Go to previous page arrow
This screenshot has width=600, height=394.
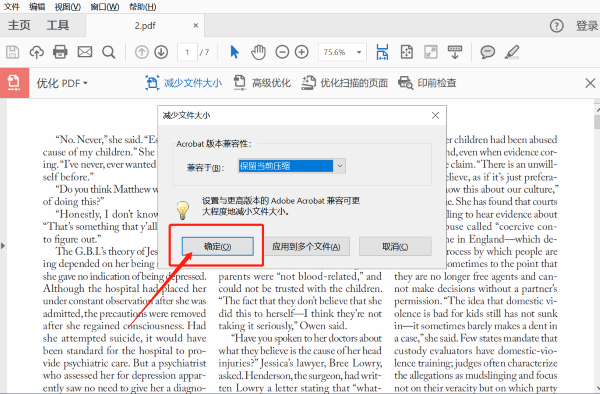[142, 52]
